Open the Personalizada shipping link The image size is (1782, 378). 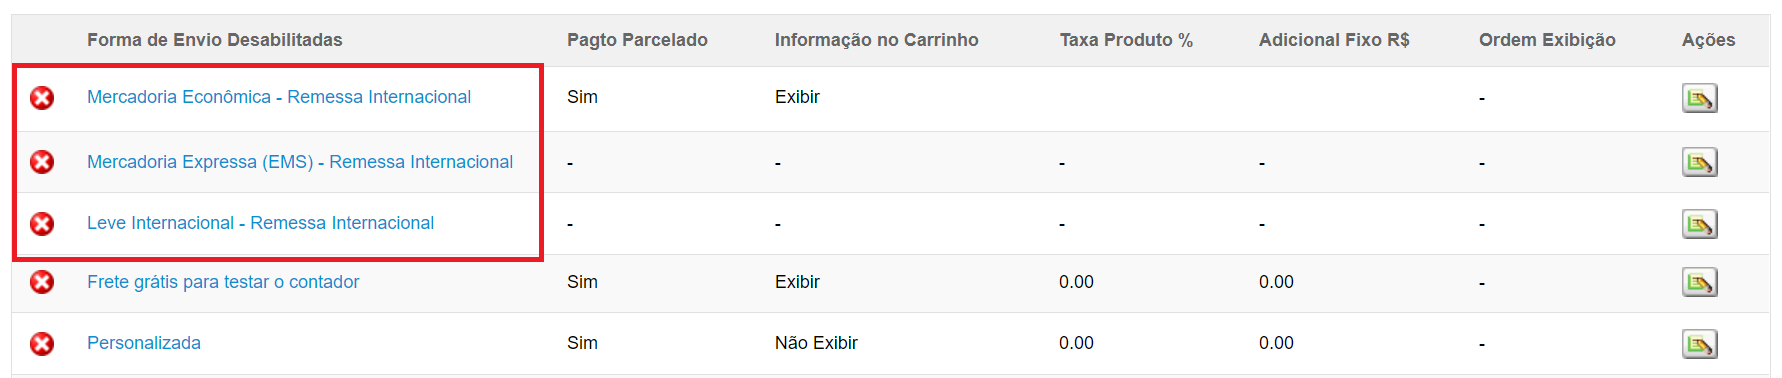144,343
